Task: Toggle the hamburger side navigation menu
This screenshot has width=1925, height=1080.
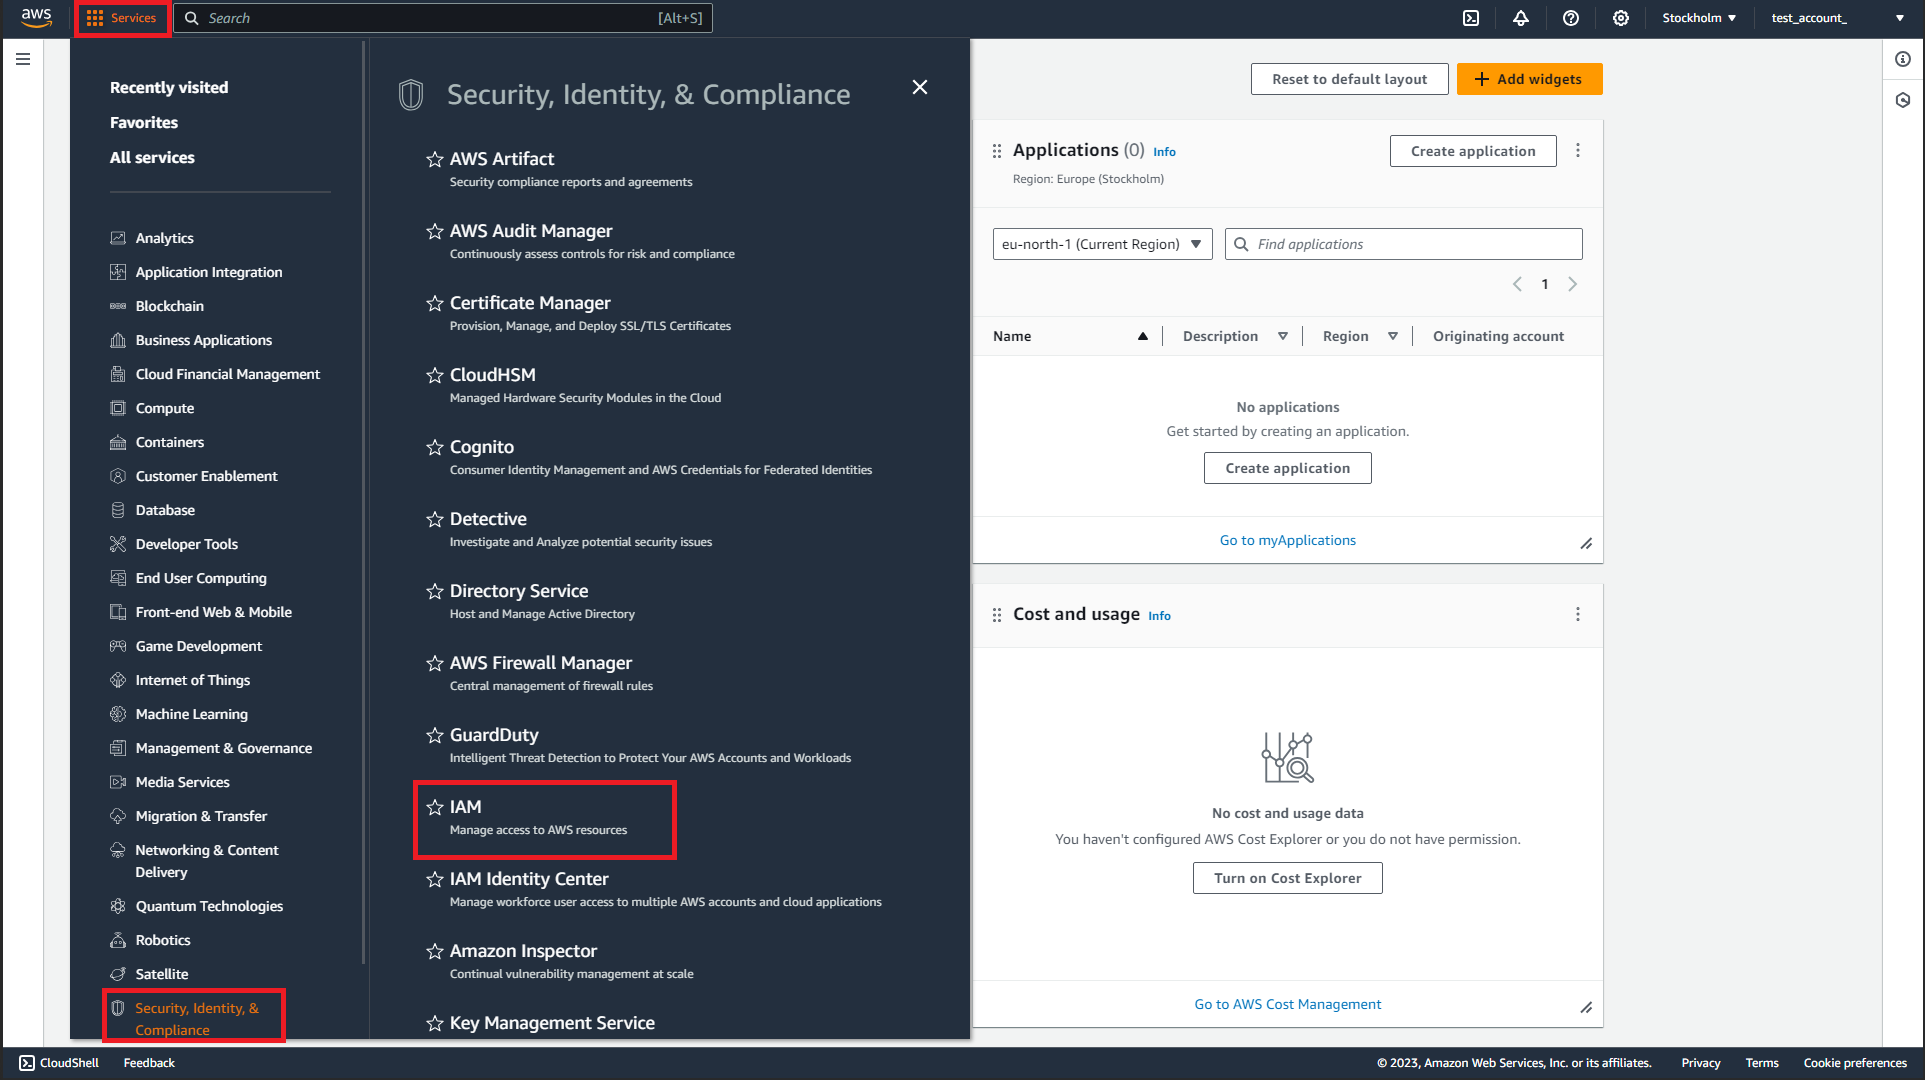Action: click(x=23, y=59)
